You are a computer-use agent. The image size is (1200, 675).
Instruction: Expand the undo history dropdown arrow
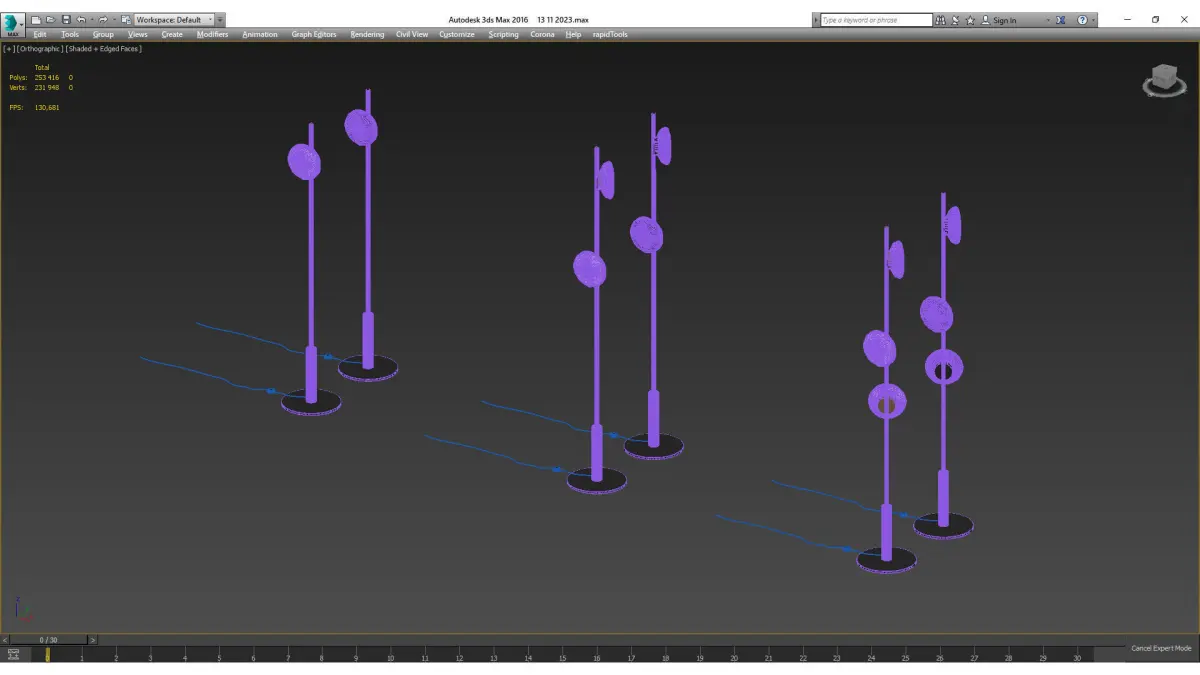92,19
